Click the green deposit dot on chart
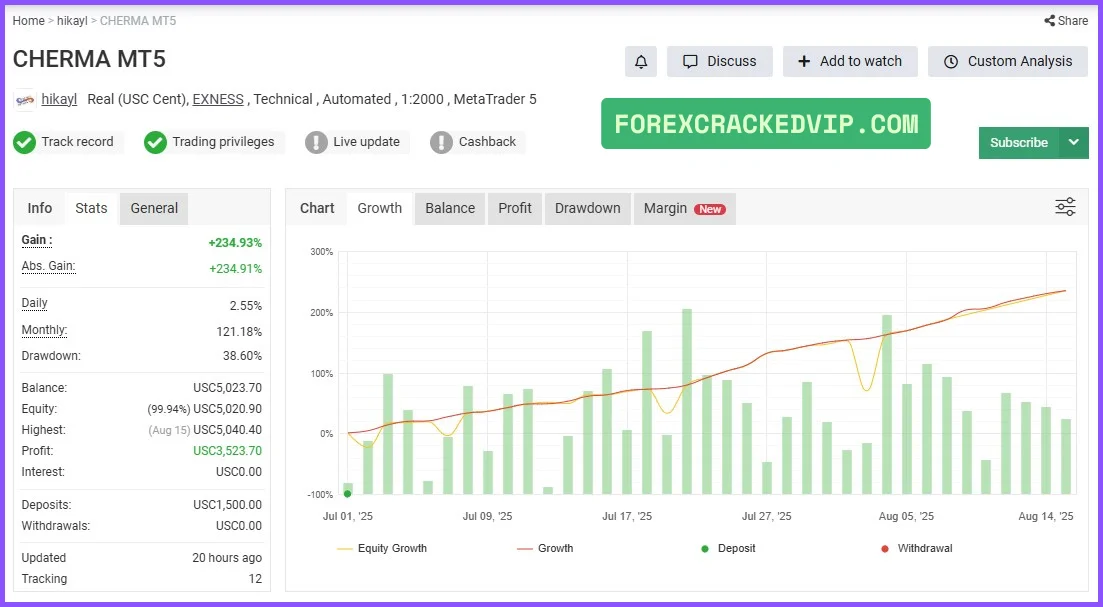1103x607 pixels. tap(348, 494)
